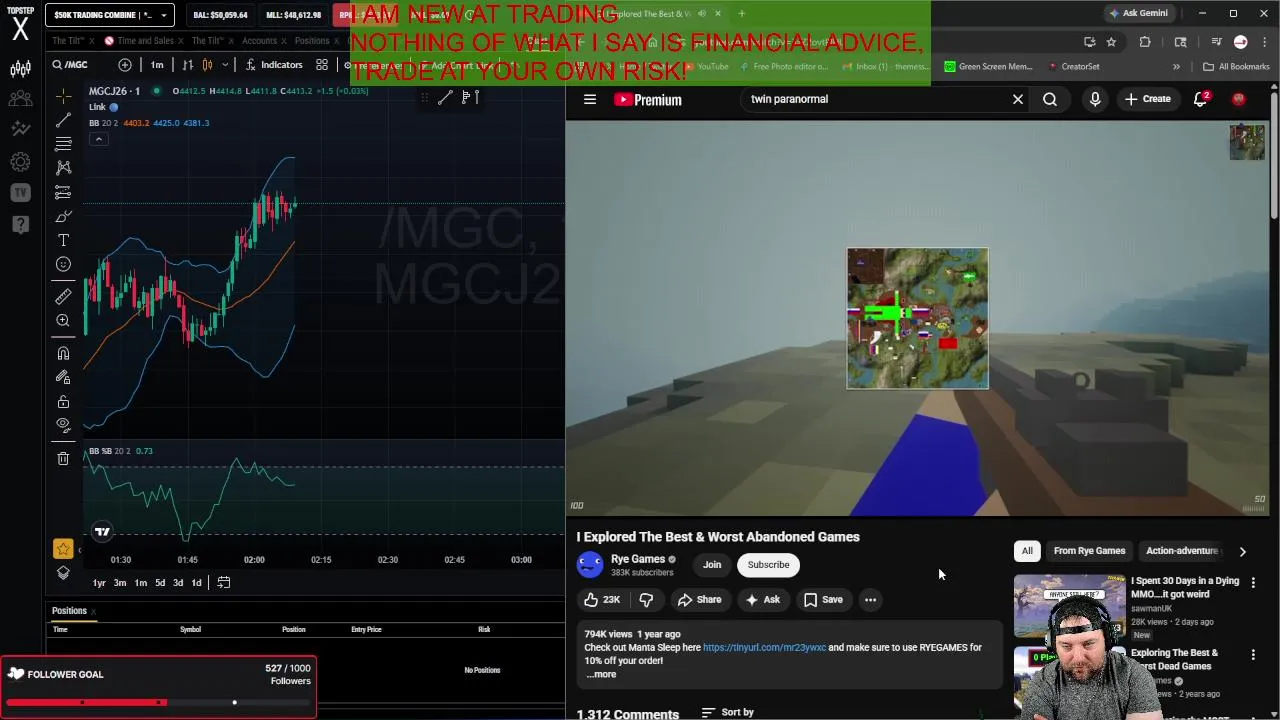
Task: Join the Rye Games channel membership
Action: point(712,565)
